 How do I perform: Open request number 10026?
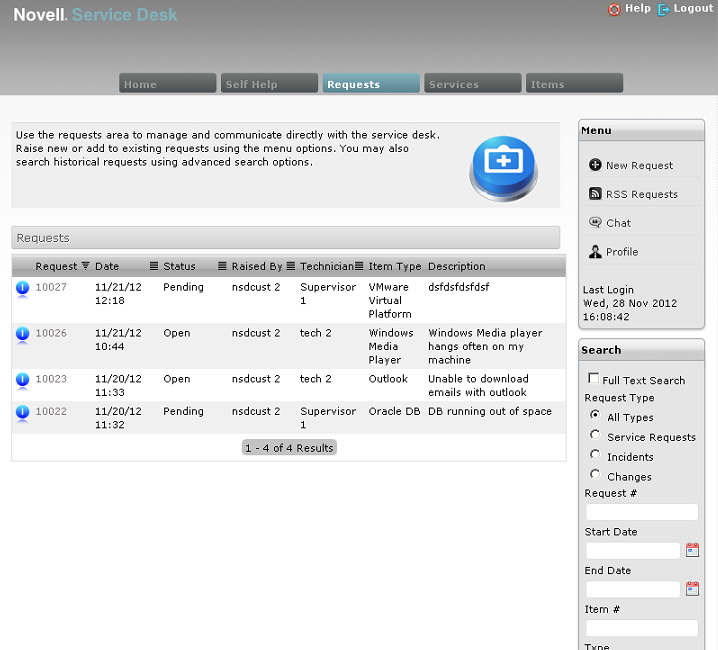coord(51,333)
